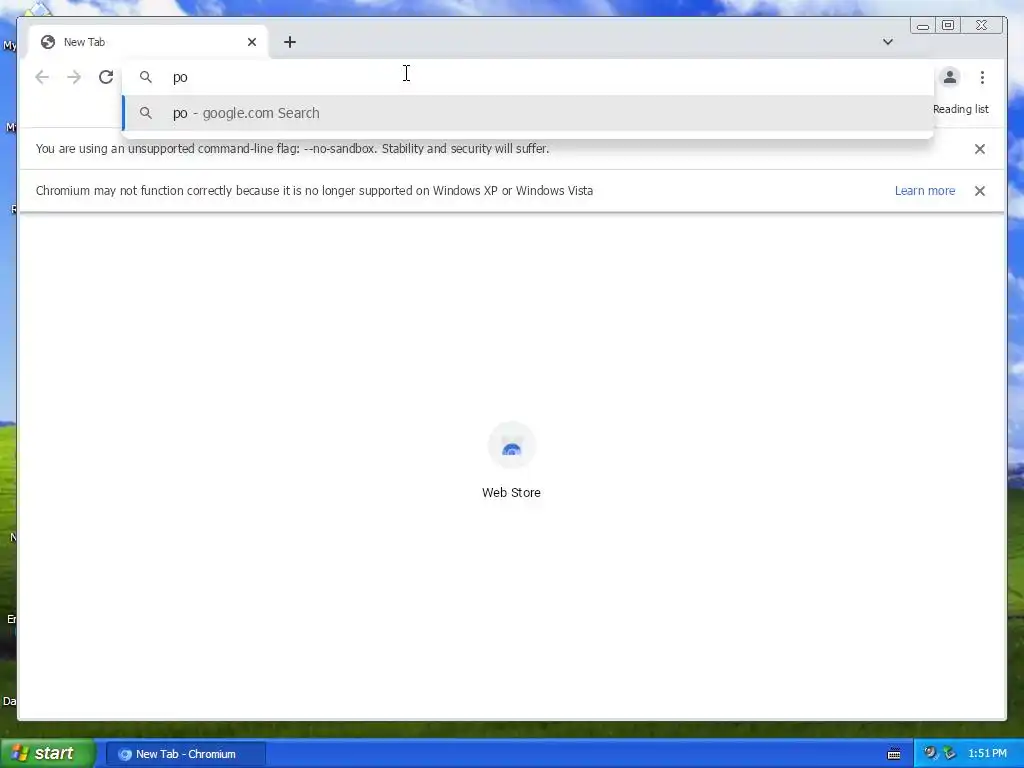Click the keyboard icon in taskbar

[894, 754]
